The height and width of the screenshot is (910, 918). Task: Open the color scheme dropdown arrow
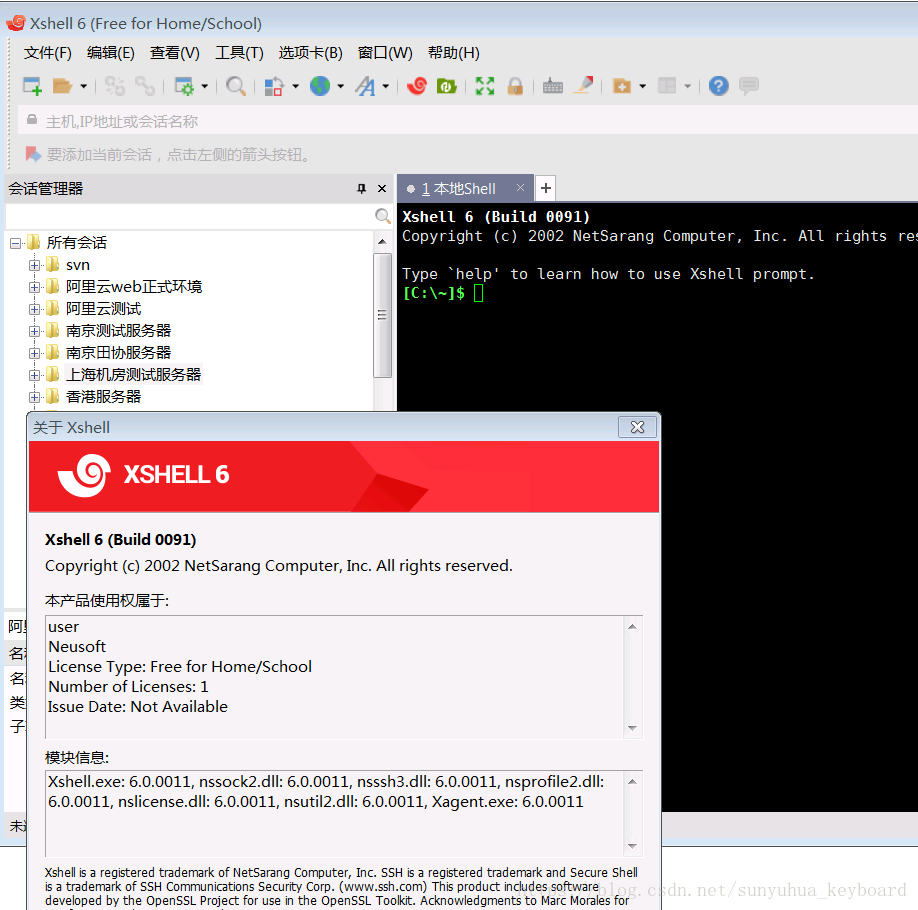pyautogui.click(x=295, y=87)
